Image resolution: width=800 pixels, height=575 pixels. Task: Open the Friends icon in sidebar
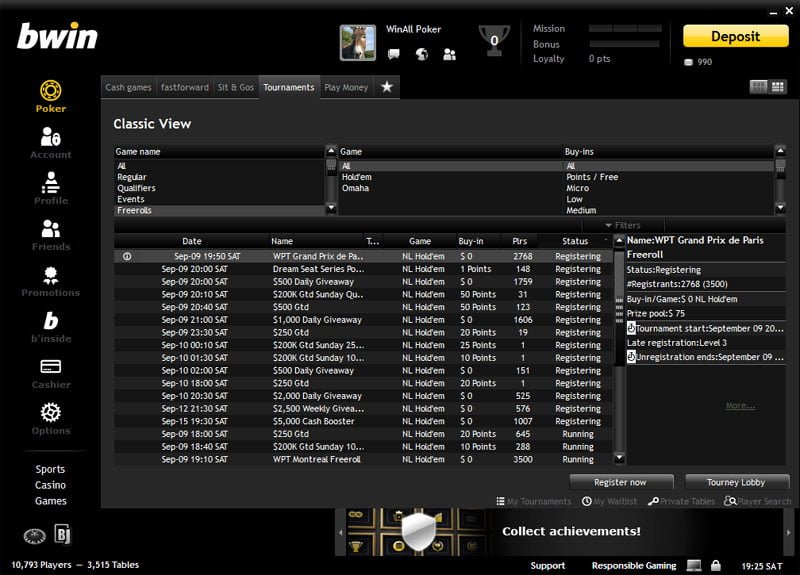(x=51, y=229)
